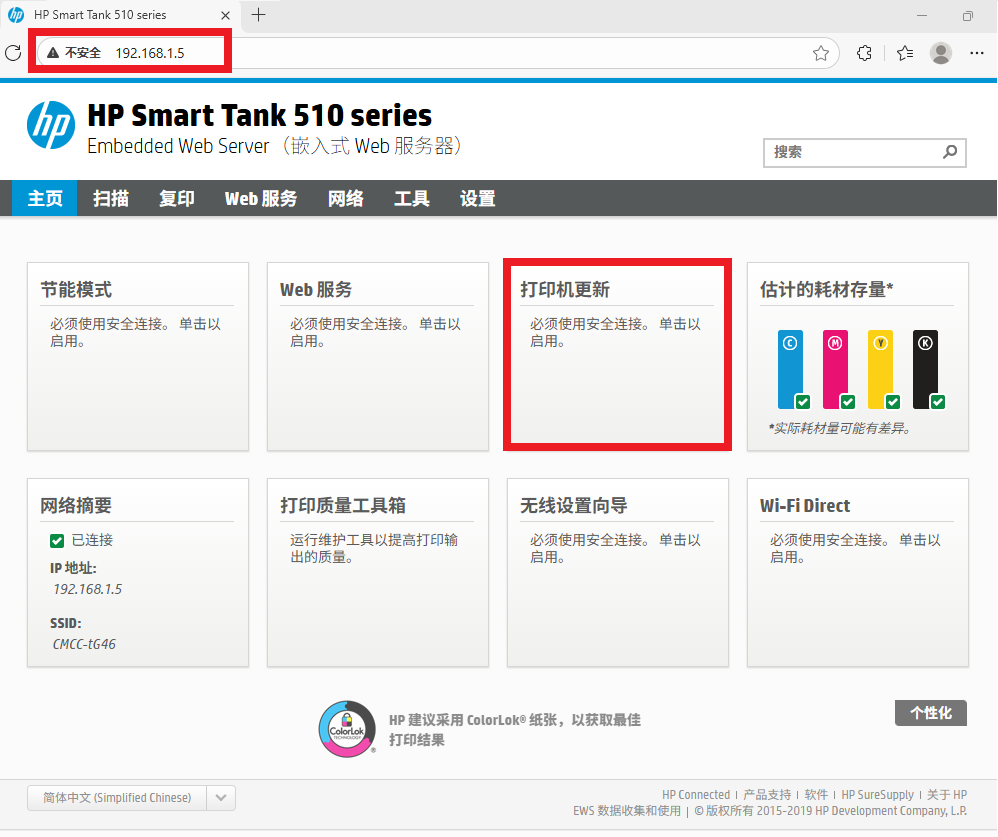The width and height of the screenshot is (998, 837).
Task: Click the search magnifier icon
Action: point(950,152)
